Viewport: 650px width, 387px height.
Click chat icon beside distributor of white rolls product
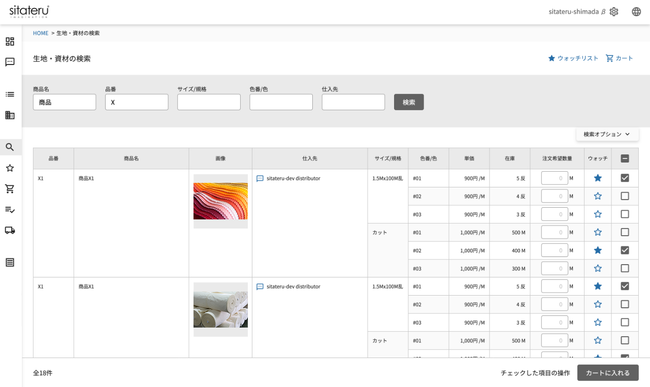tap(260, 287)
